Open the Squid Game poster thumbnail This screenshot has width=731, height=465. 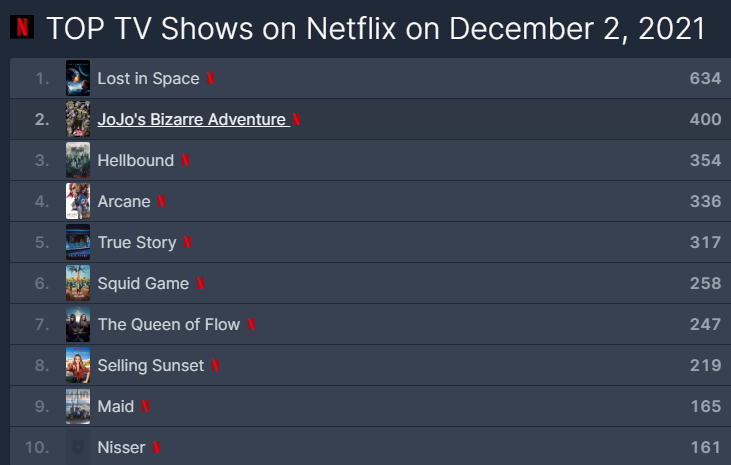pos(78,283)
